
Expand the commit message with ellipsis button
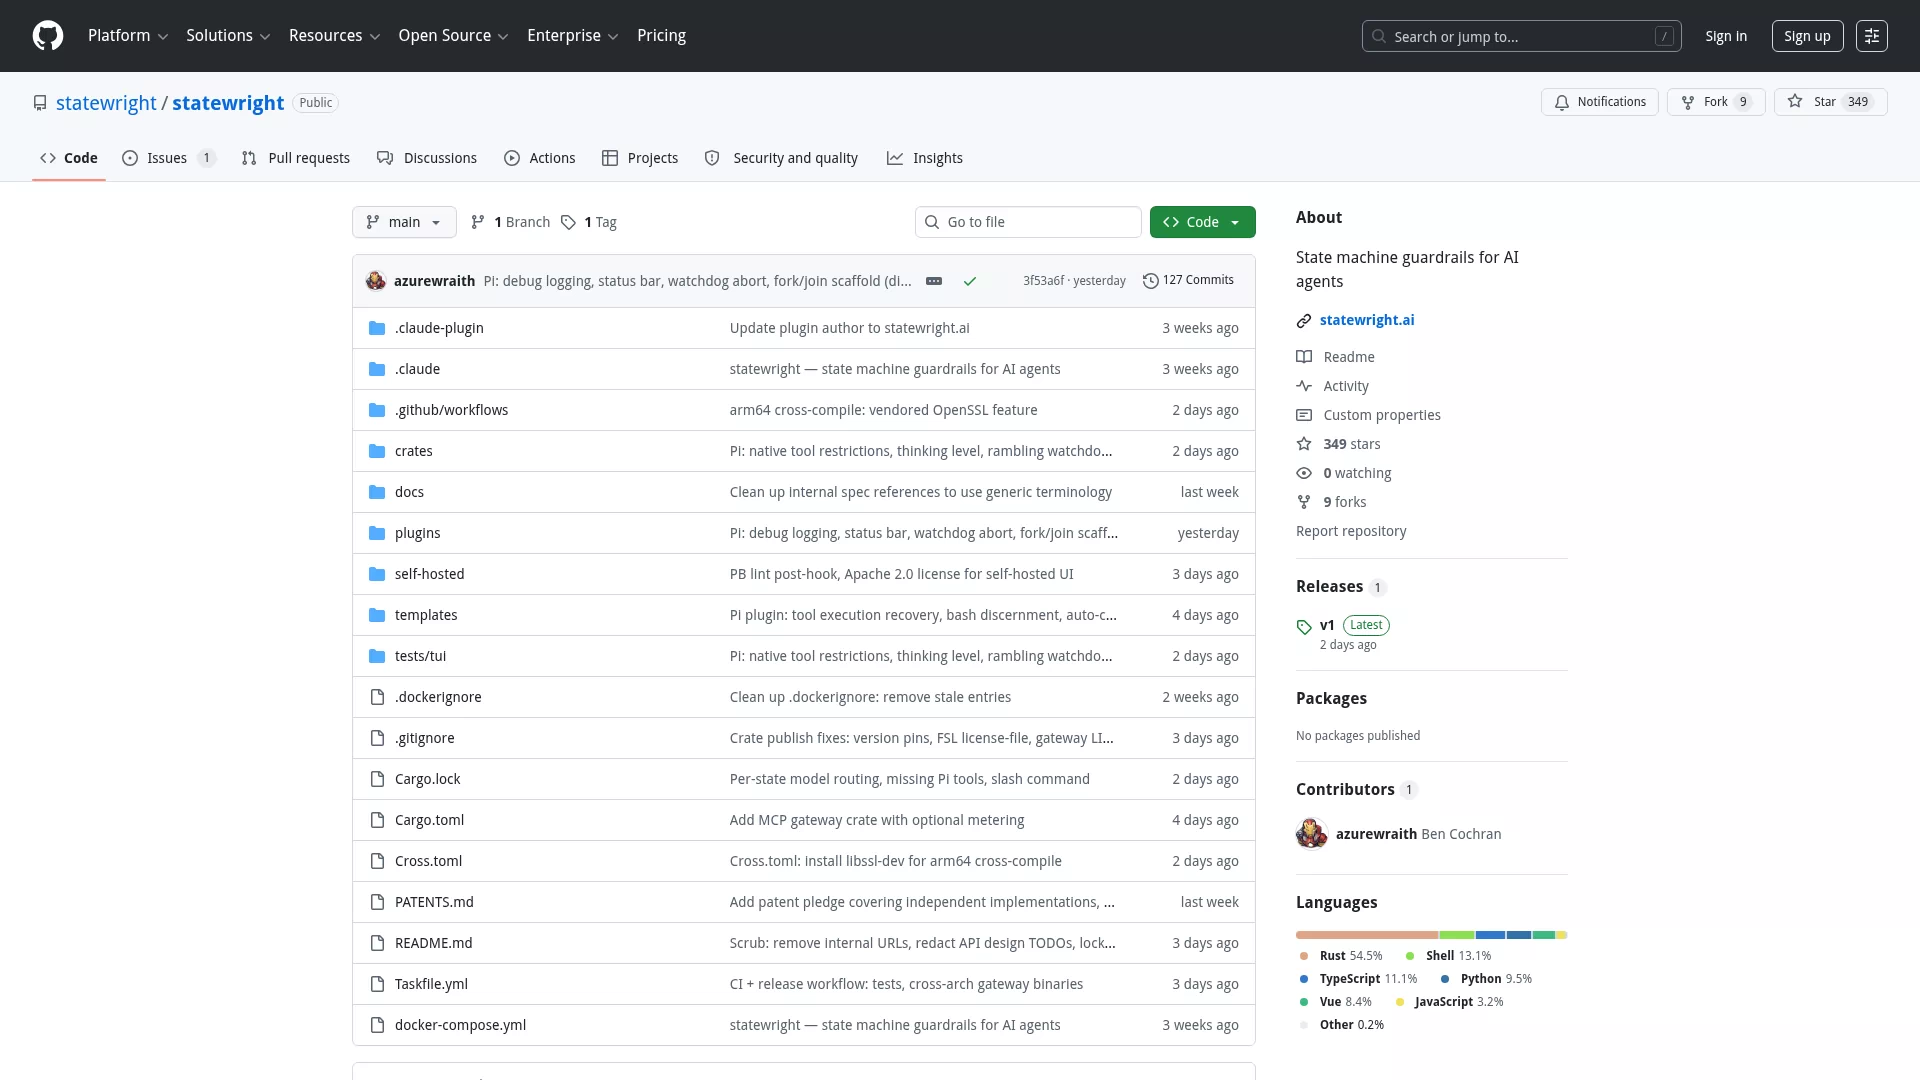[x=934, y=281]
